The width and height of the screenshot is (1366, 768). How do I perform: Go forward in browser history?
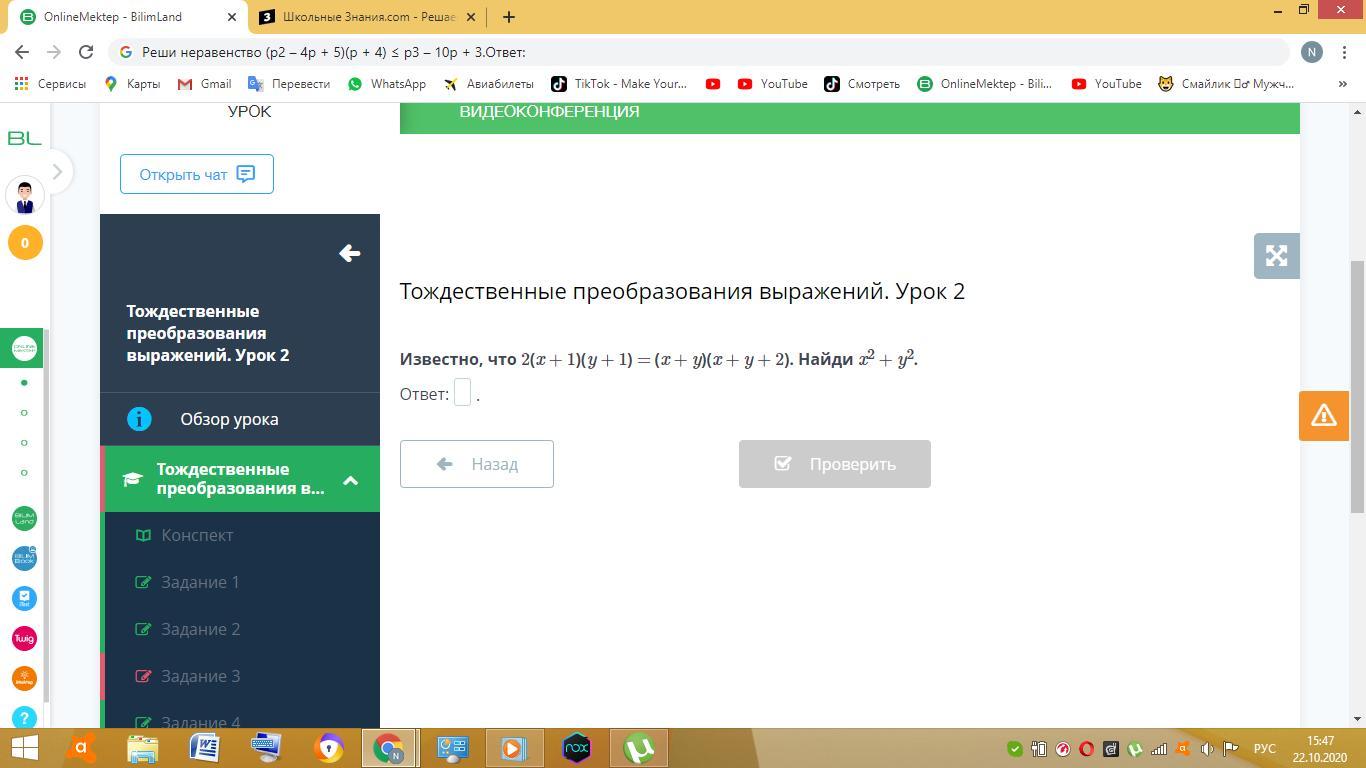point(54,52)
